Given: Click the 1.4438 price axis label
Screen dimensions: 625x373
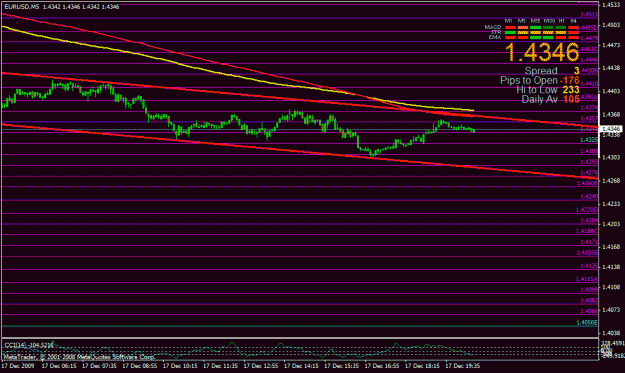Looking at the screenshot, I should tap(610, 68).
